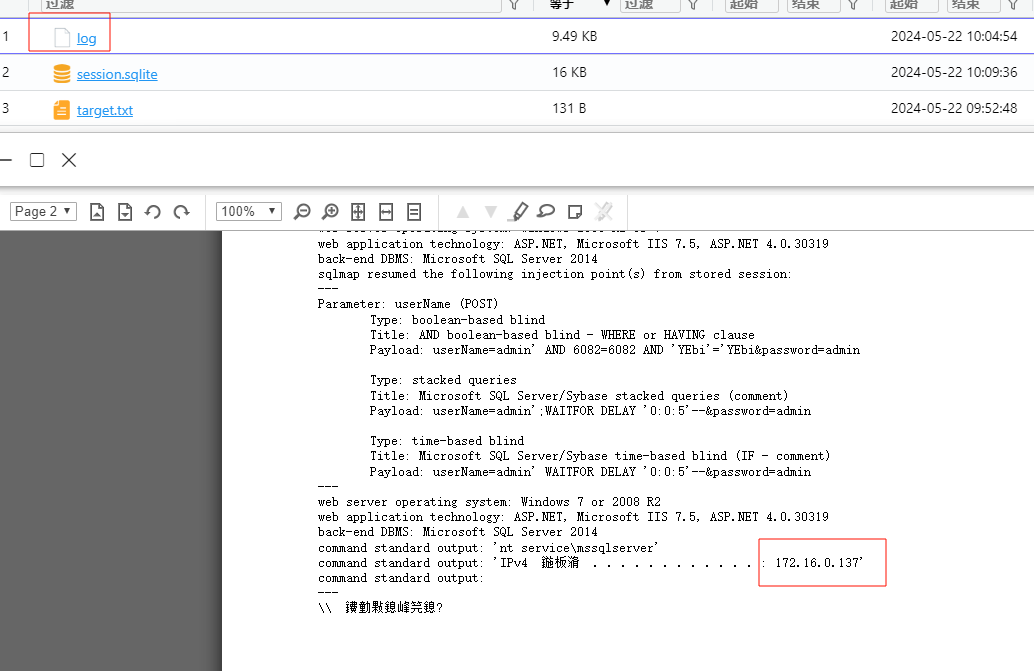Viewport: 1034px width, 671px height.
Task: Click row number 3 in the file list
Action: coord(6,108)
